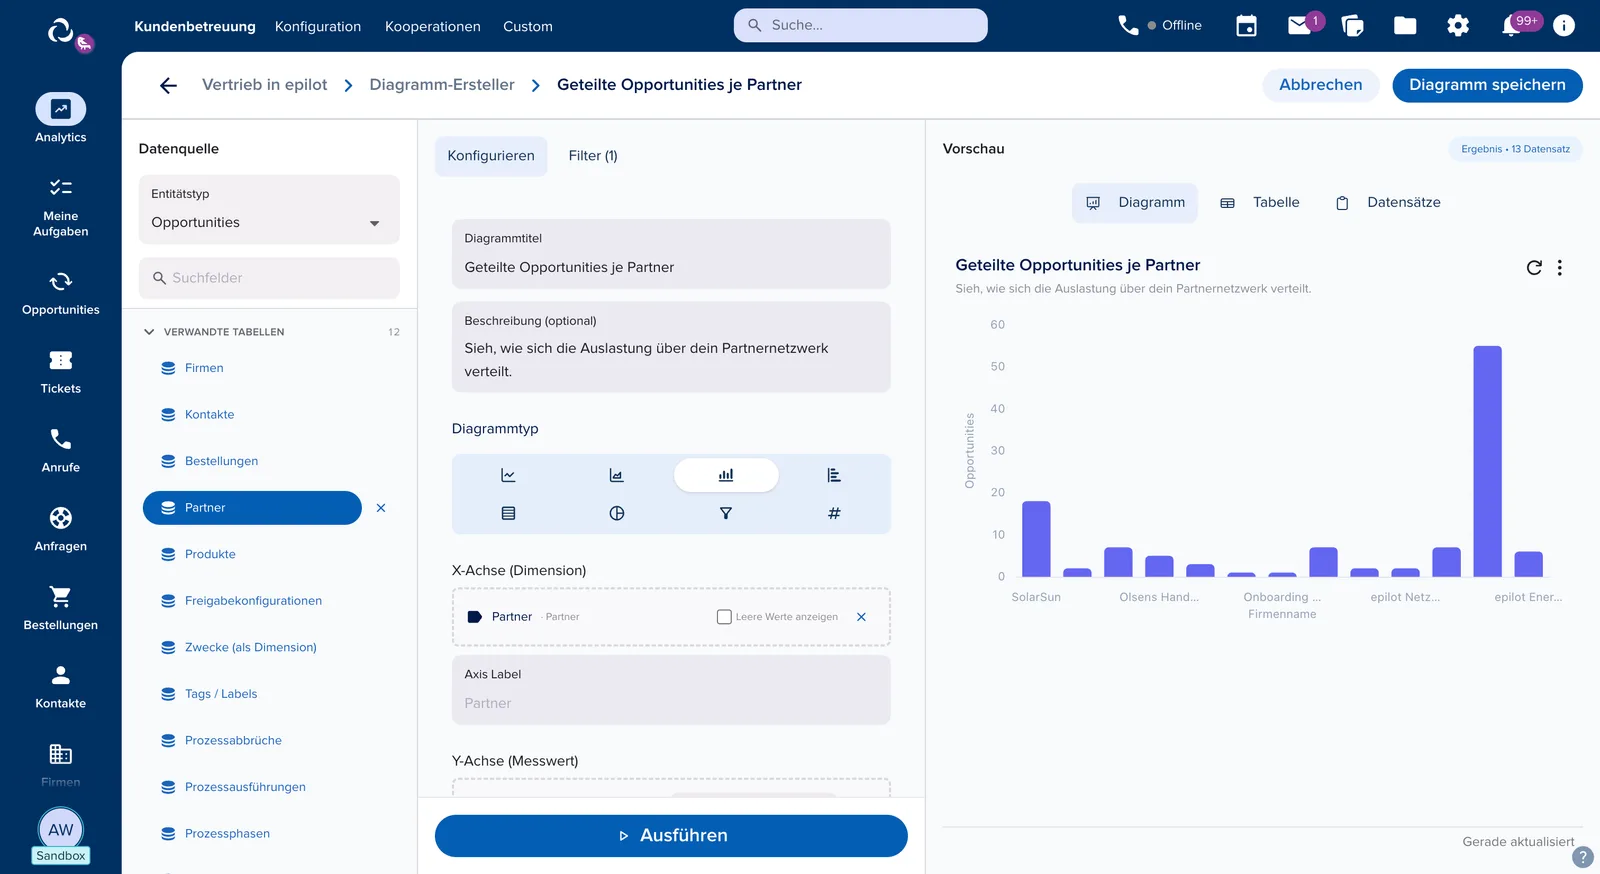Image resolution: width=1600 pixels, height=874 pixels.
Task: Focus the Suchfelder search field
Action: pyautogui.click(x=269, y=278)
